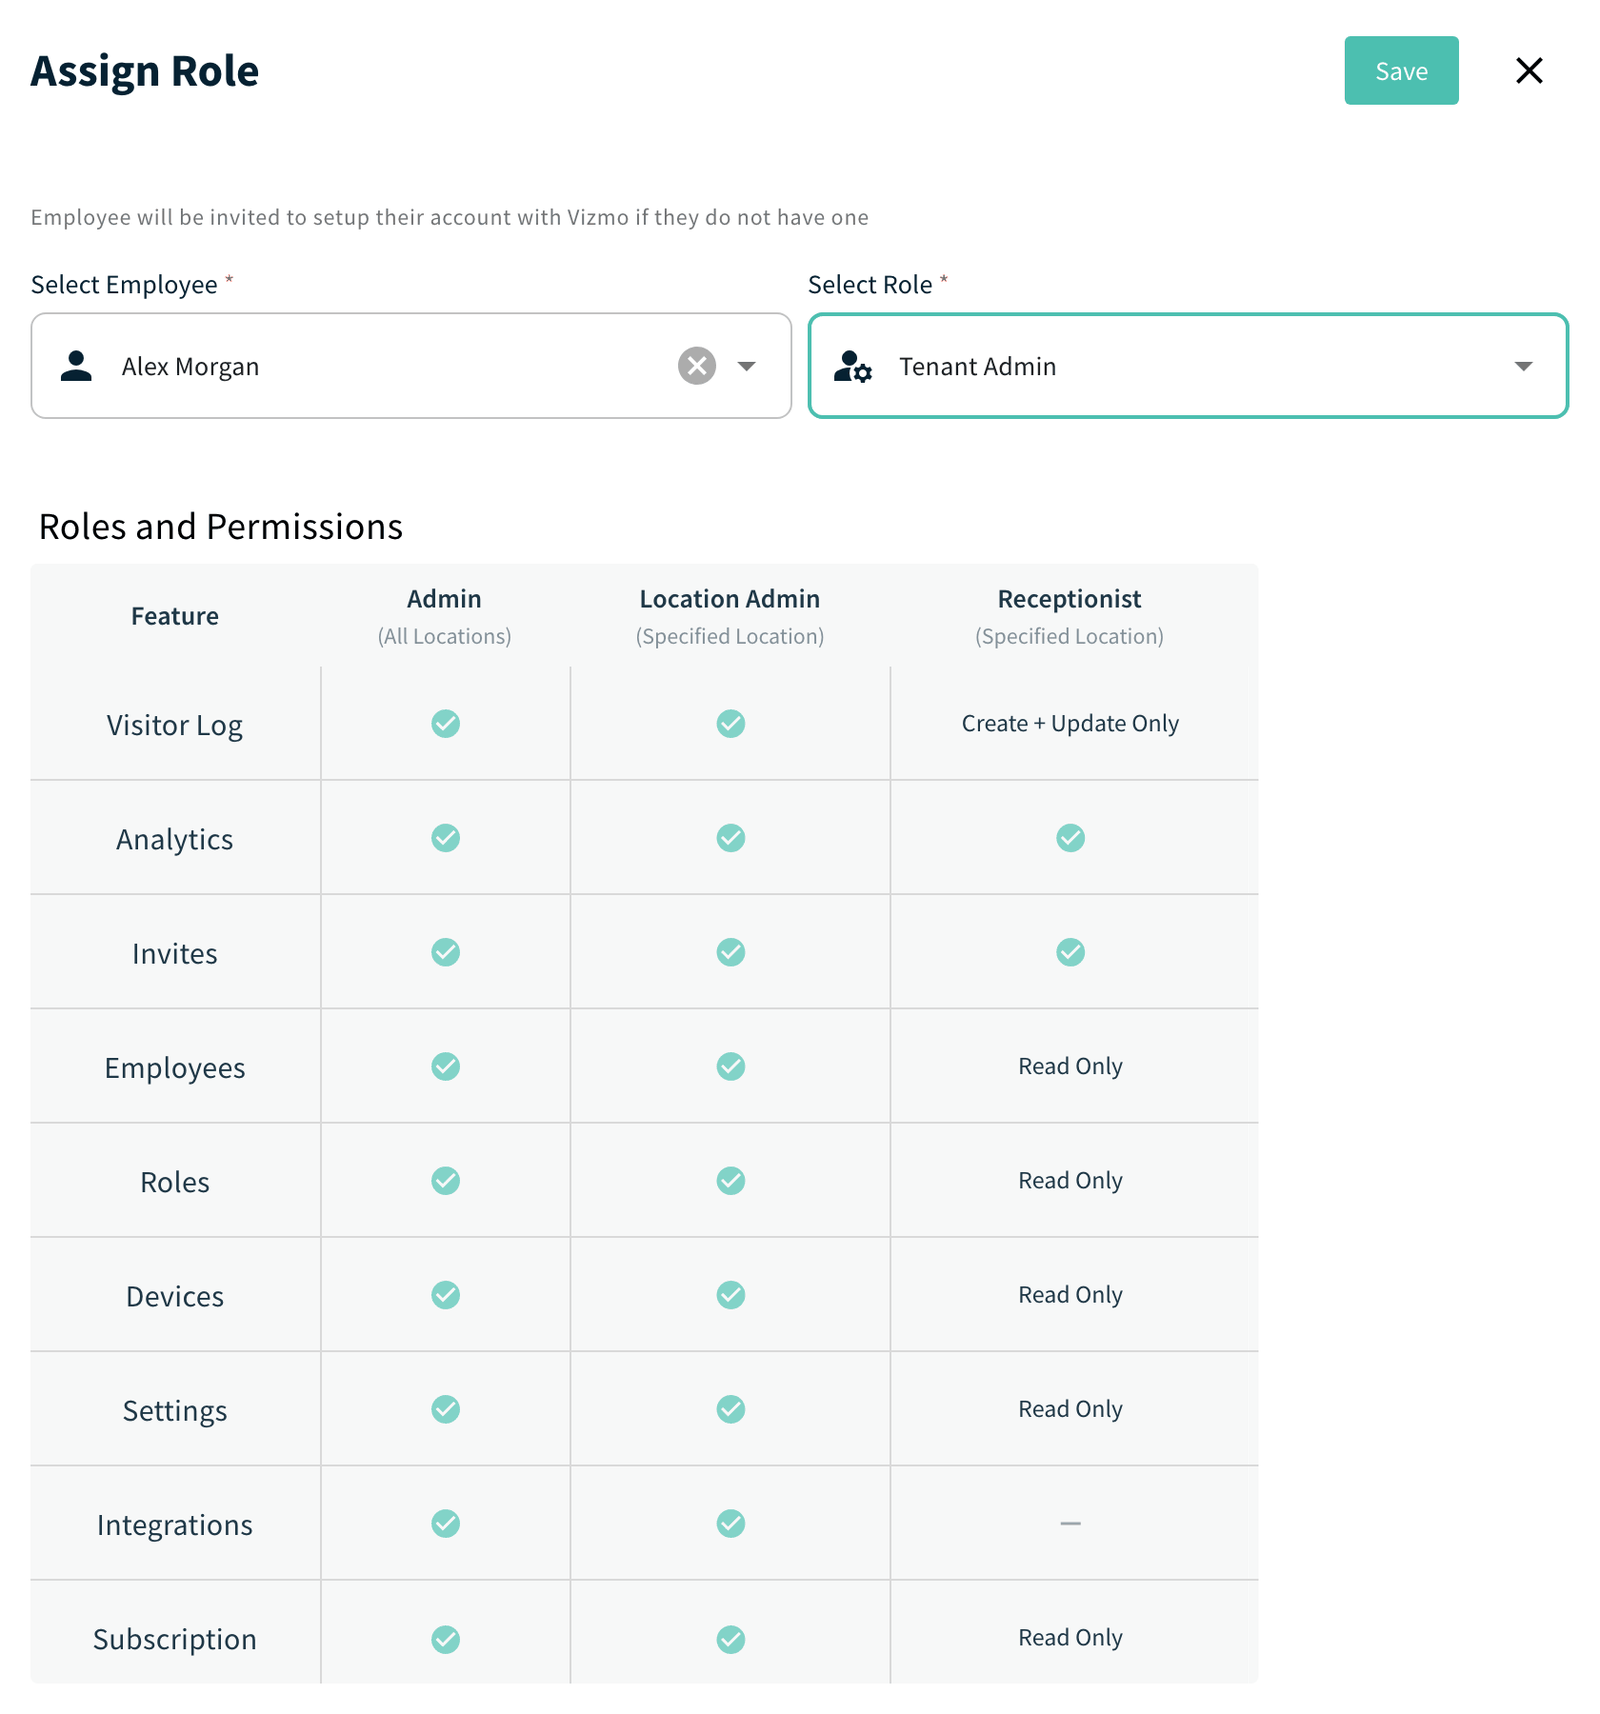Click the Devices feature label
The width and height of the screenshot is (1600, 1714).
(175, 1296)
